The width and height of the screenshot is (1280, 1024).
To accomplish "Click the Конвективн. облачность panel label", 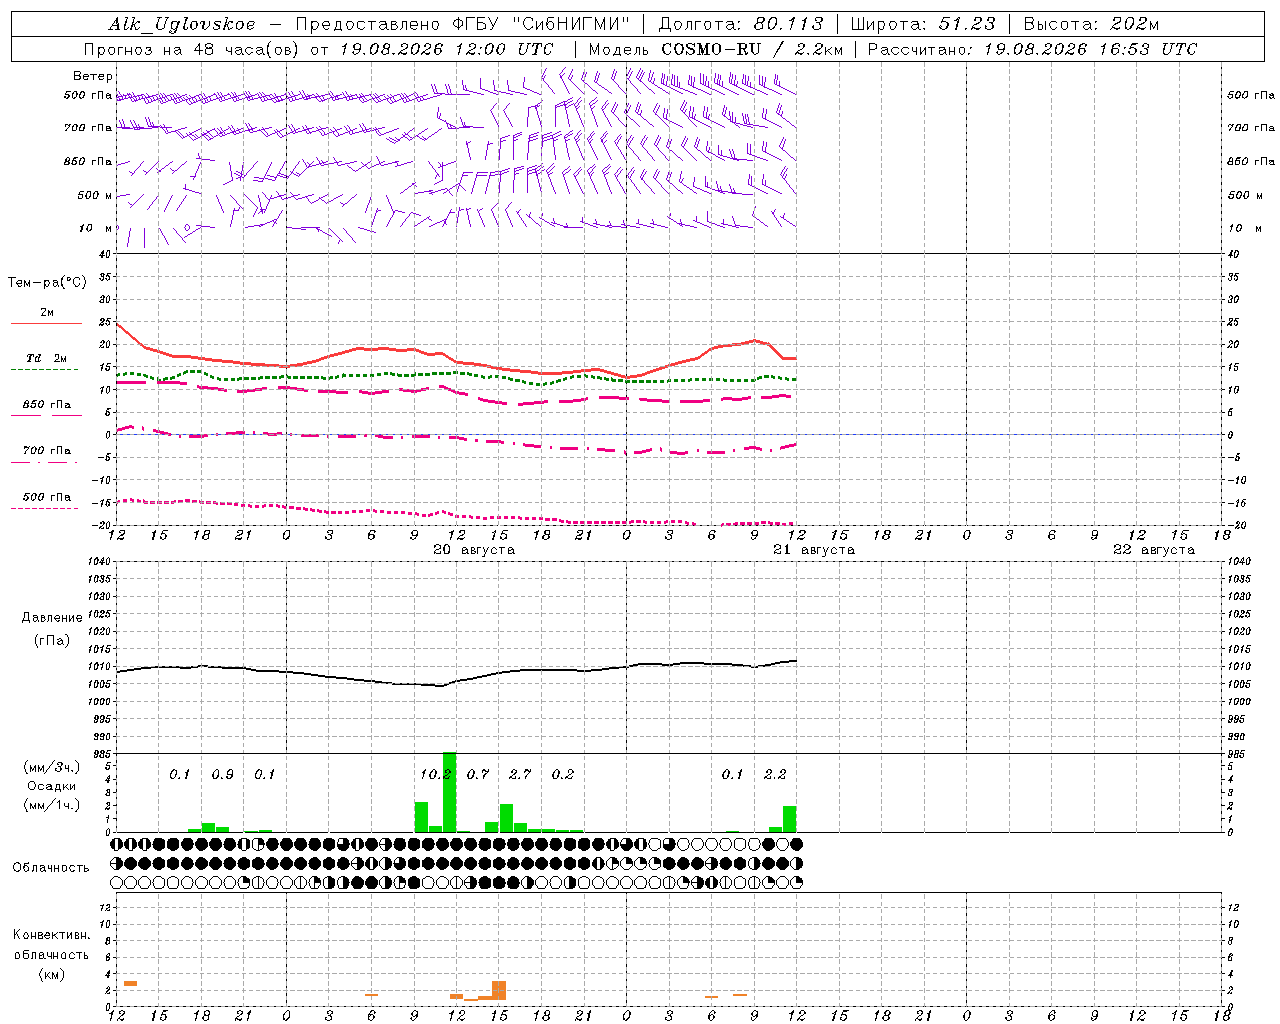I will pyautogui.click(x=51, y=954).
